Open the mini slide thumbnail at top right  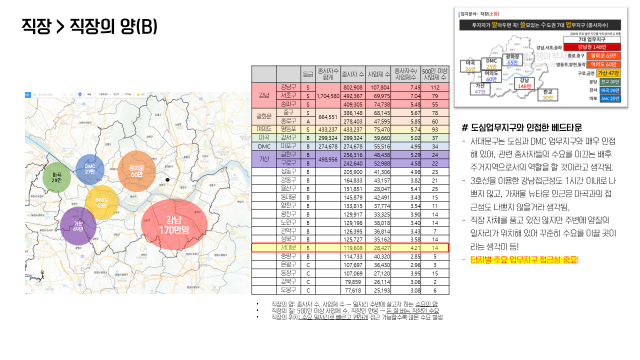[x=541, y=57]
